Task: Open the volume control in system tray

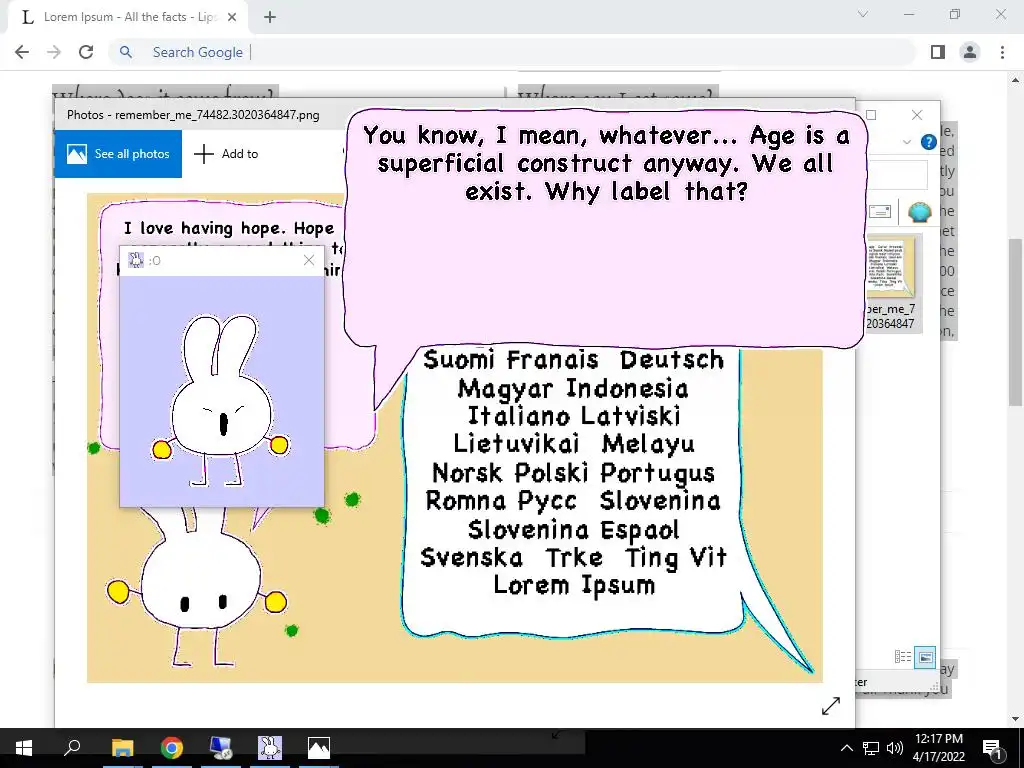Action: point(895,748)
